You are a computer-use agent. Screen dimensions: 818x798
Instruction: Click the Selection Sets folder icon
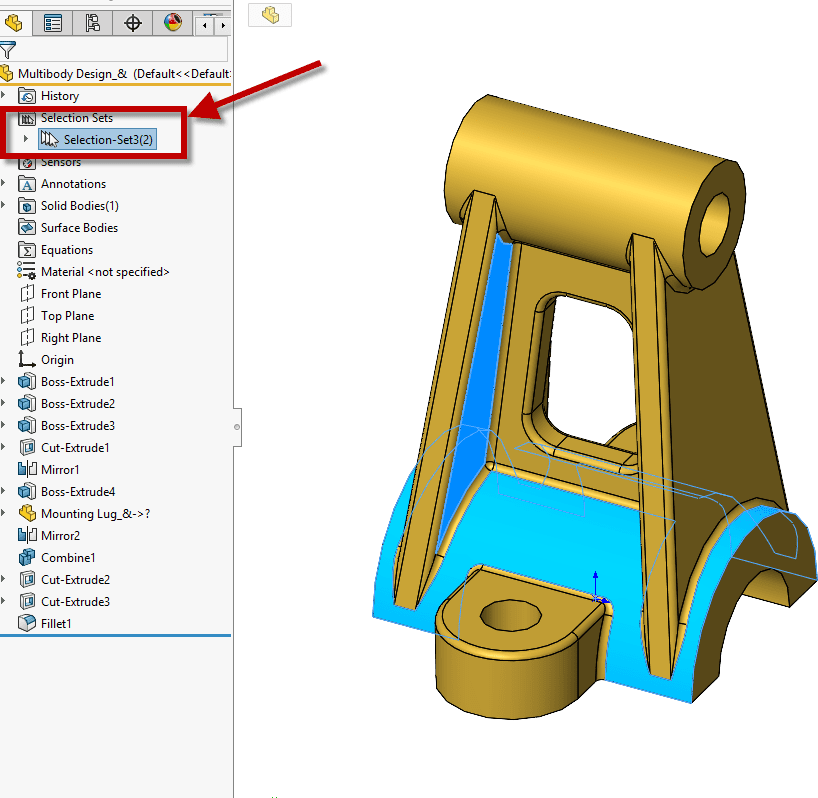[x=27, y=118]
